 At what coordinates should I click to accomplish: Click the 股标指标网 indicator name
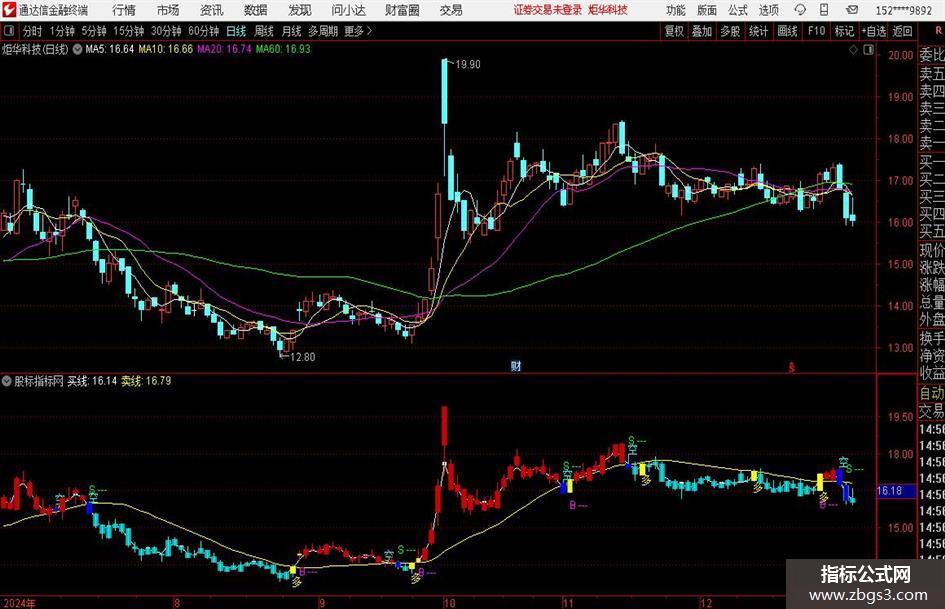[39, 381]
